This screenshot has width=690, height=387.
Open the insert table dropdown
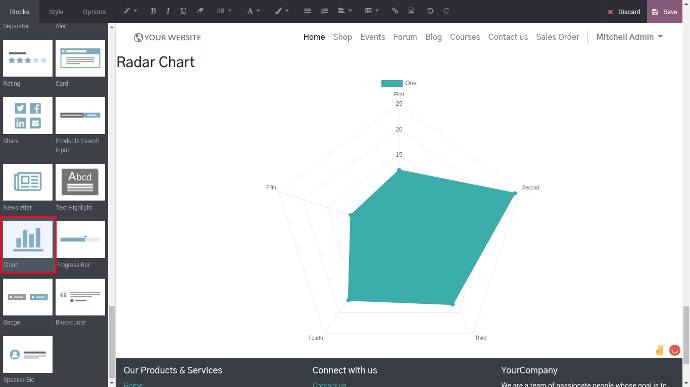(371, 11)
